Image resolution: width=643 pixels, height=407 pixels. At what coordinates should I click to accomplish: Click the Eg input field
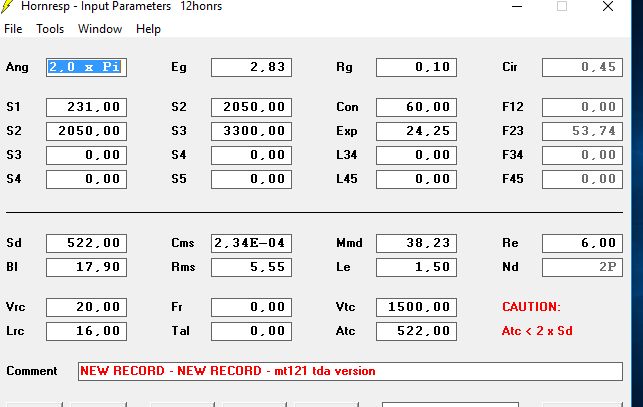251,68
